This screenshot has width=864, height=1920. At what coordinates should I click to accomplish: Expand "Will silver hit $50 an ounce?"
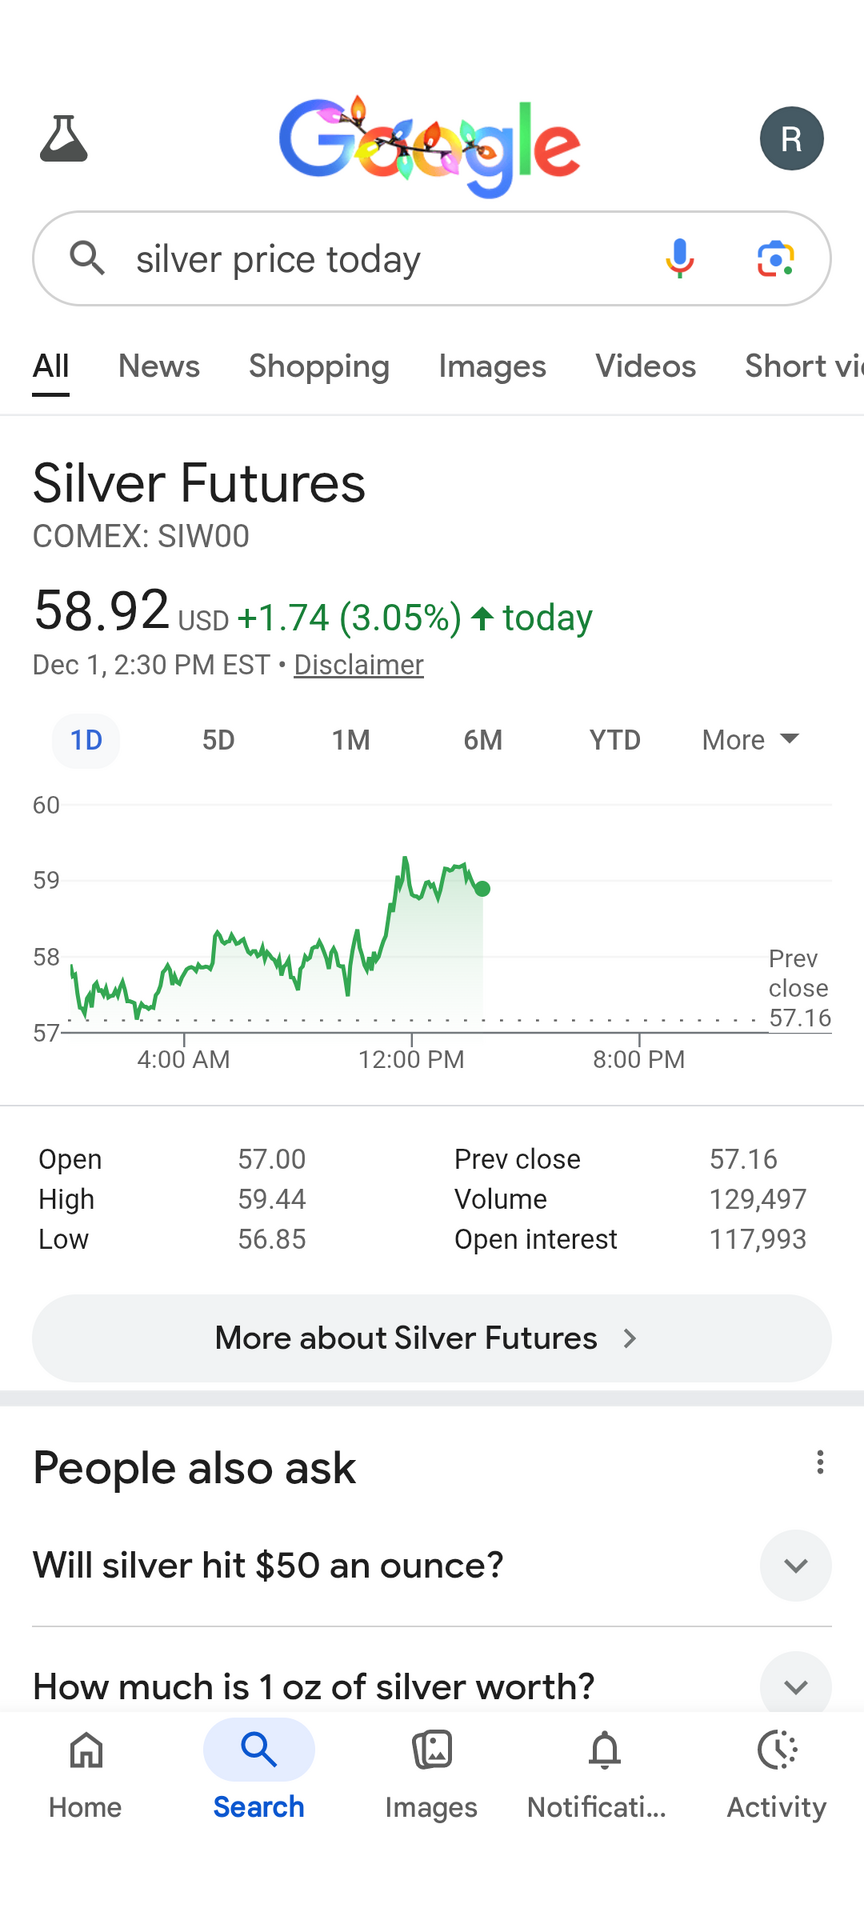[795, 1565]
